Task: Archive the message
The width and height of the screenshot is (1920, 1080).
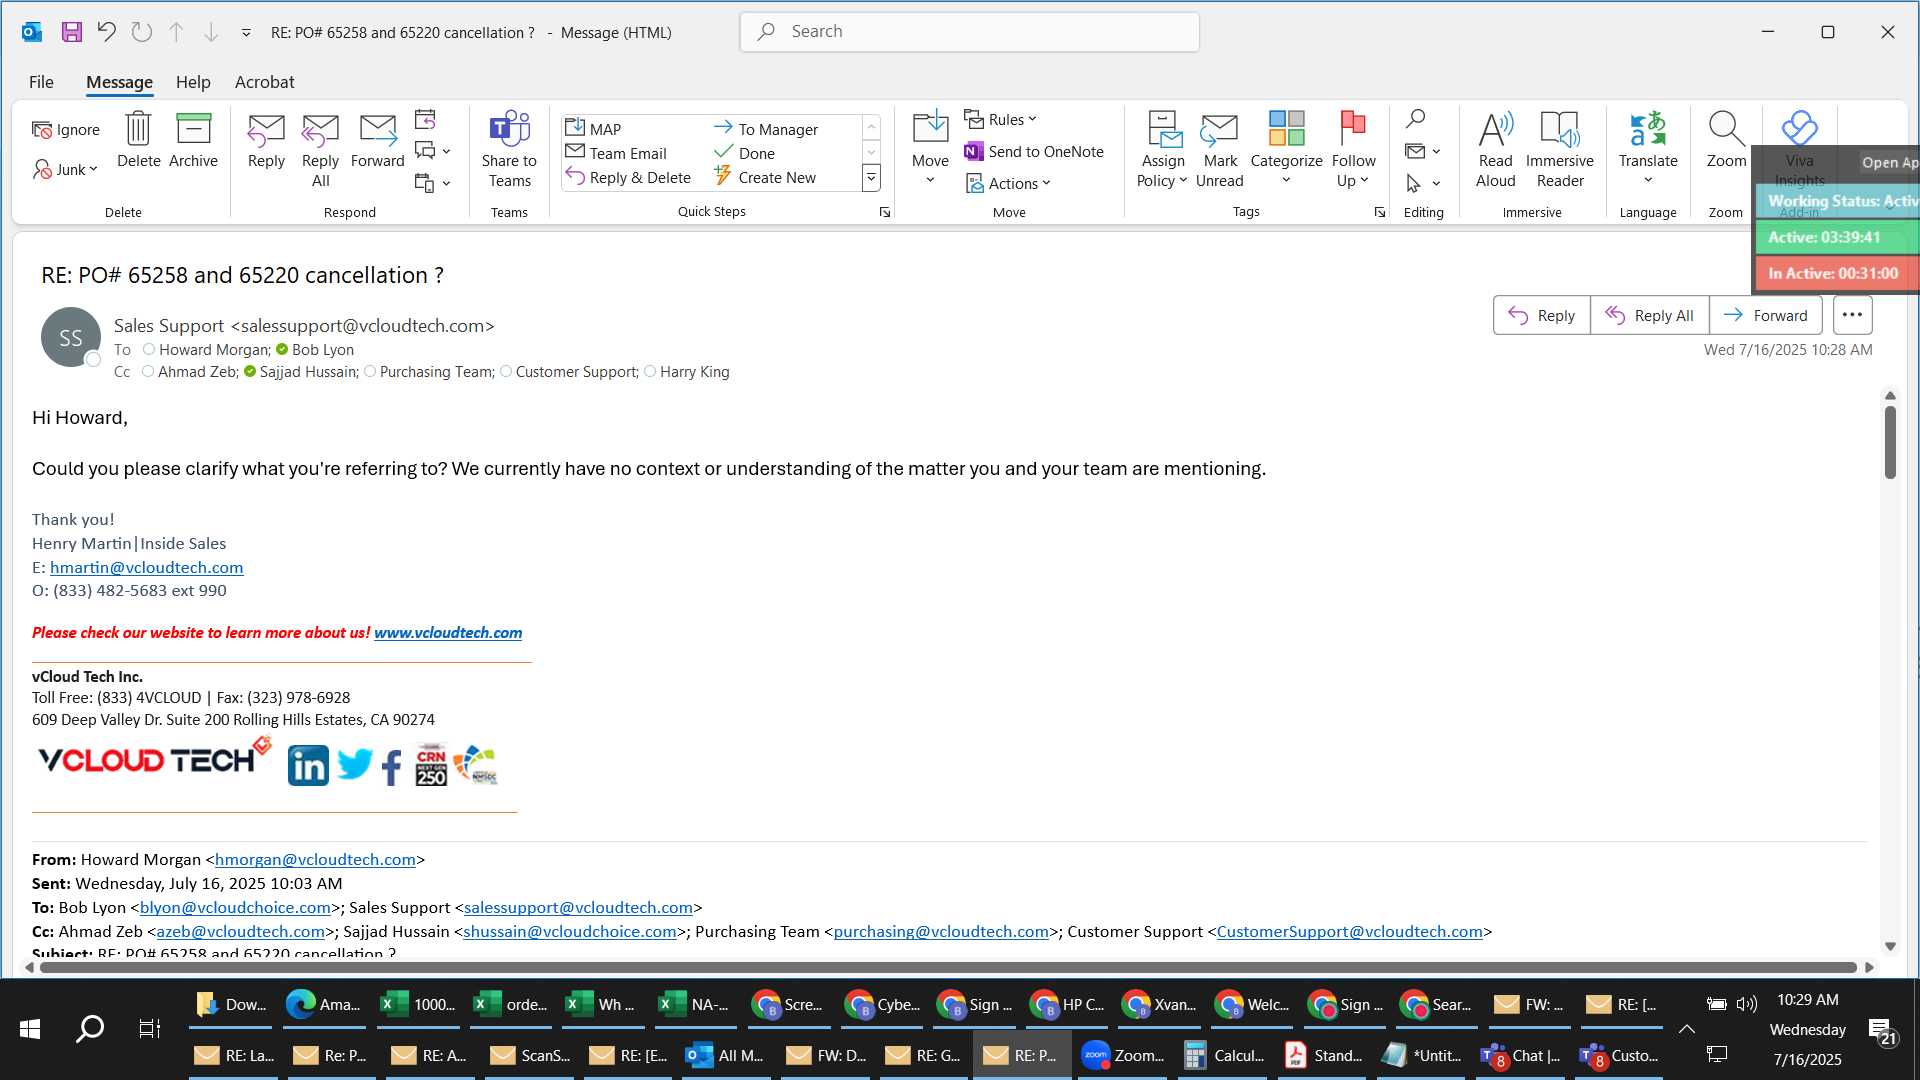Action: click(193, 140)
